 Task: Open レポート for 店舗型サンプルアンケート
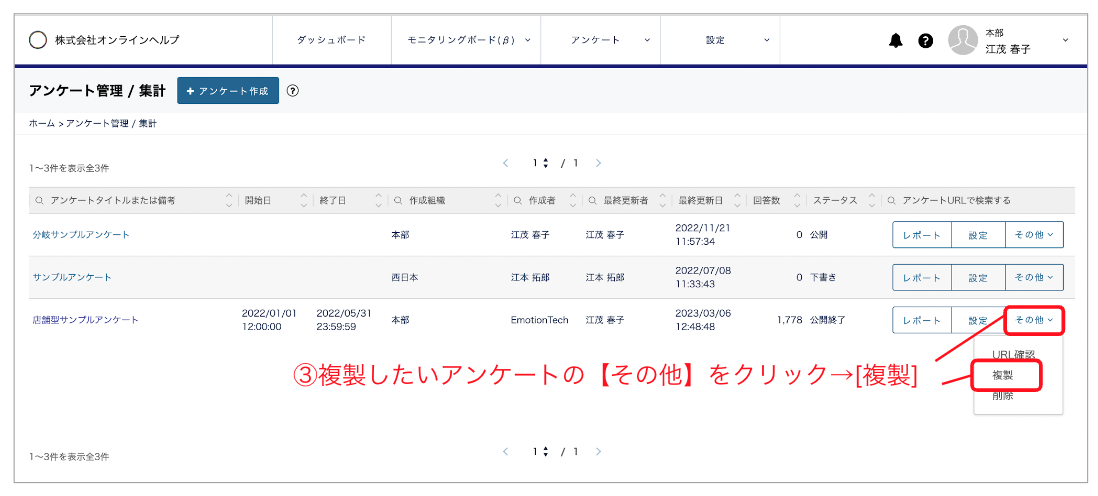pyautogui.click(x=922, y=320)
